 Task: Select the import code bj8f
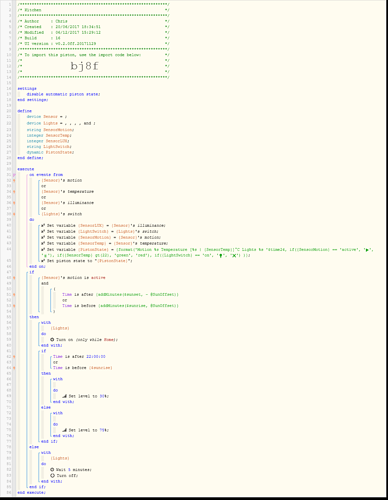[84, 66]
